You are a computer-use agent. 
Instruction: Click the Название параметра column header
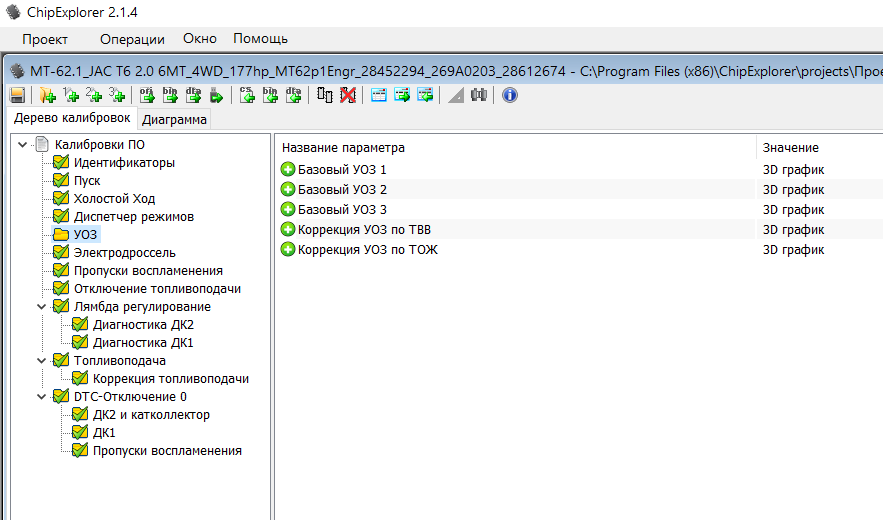click(x=343, y=148)
